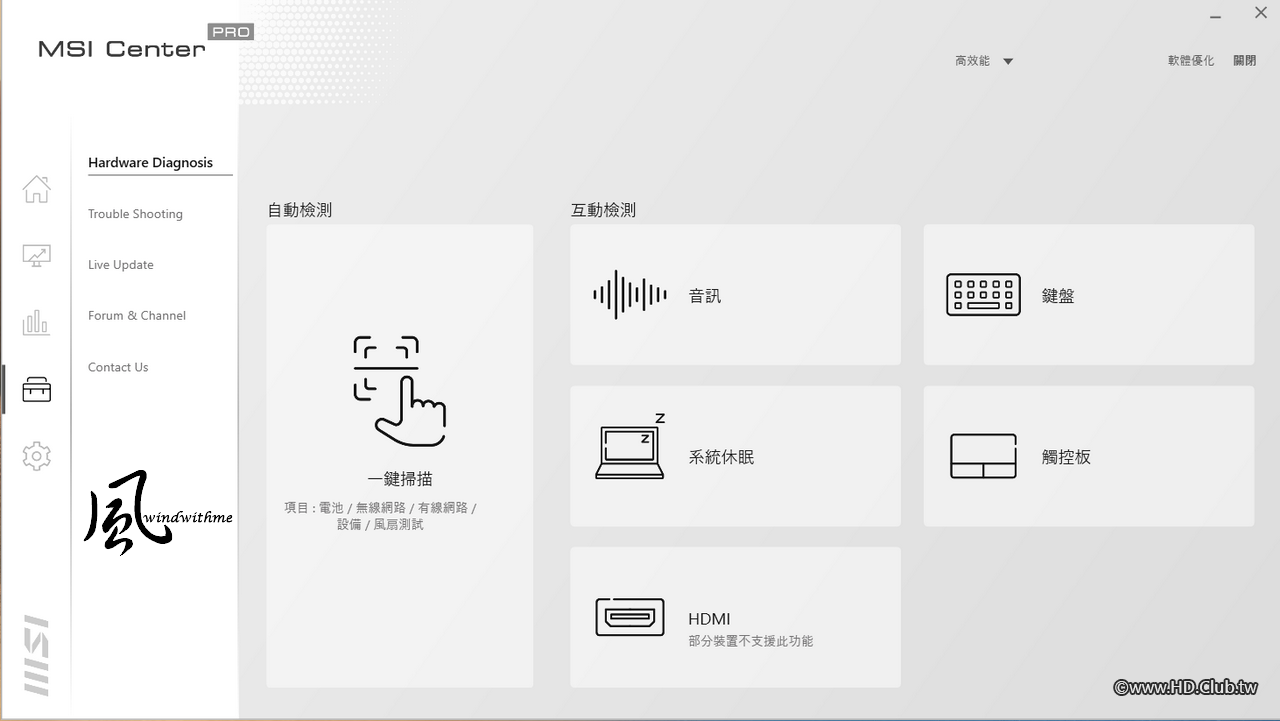Open the Home page from the sidebar
Viewport: 1280px width, 721px height.
(36, 189)
